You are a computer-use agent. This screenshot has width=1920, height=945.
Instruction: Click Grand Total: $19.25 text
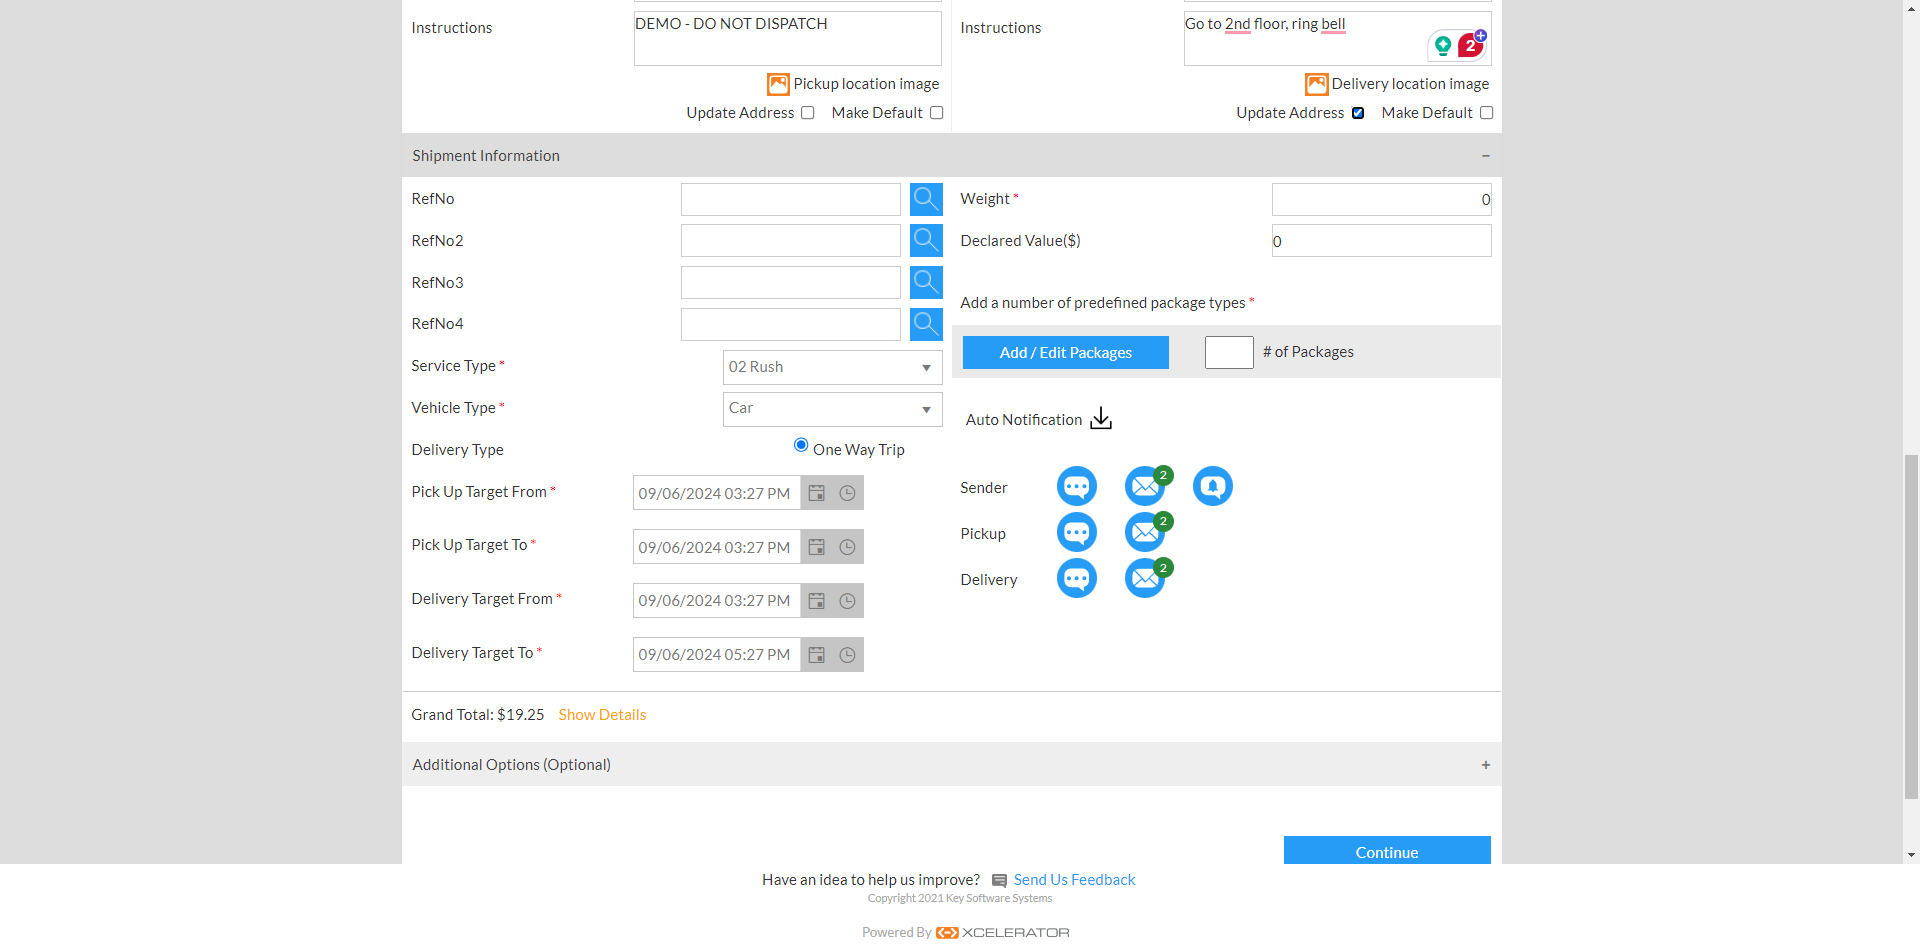478,715
